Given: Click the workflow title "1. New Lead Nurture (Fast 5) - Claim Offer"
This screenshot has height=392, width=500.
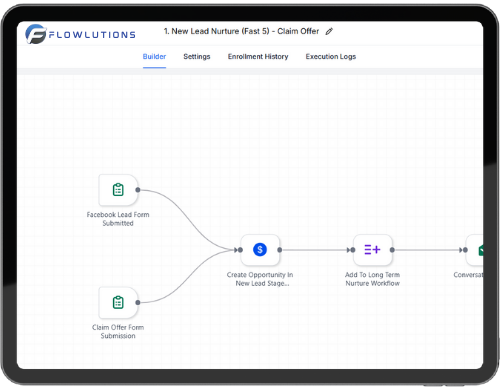Looking at the screenshot, I should [x=241, y=31].
